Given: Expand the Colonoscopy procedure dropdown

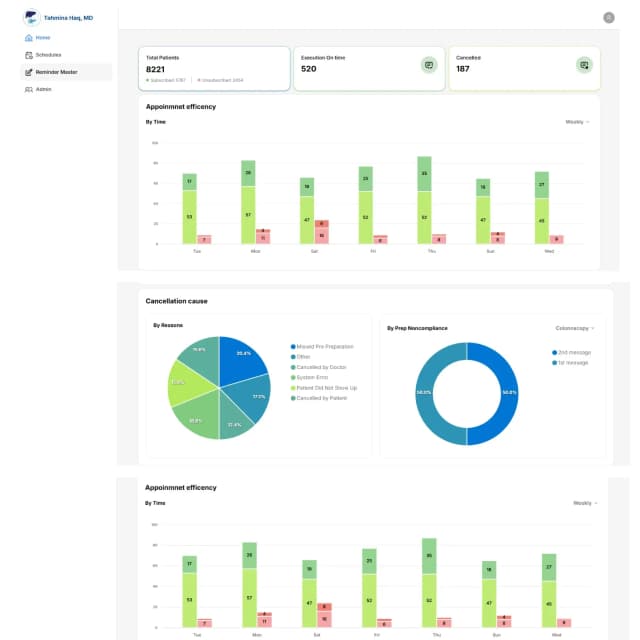Looking at the screenshot, I should 573,327.
